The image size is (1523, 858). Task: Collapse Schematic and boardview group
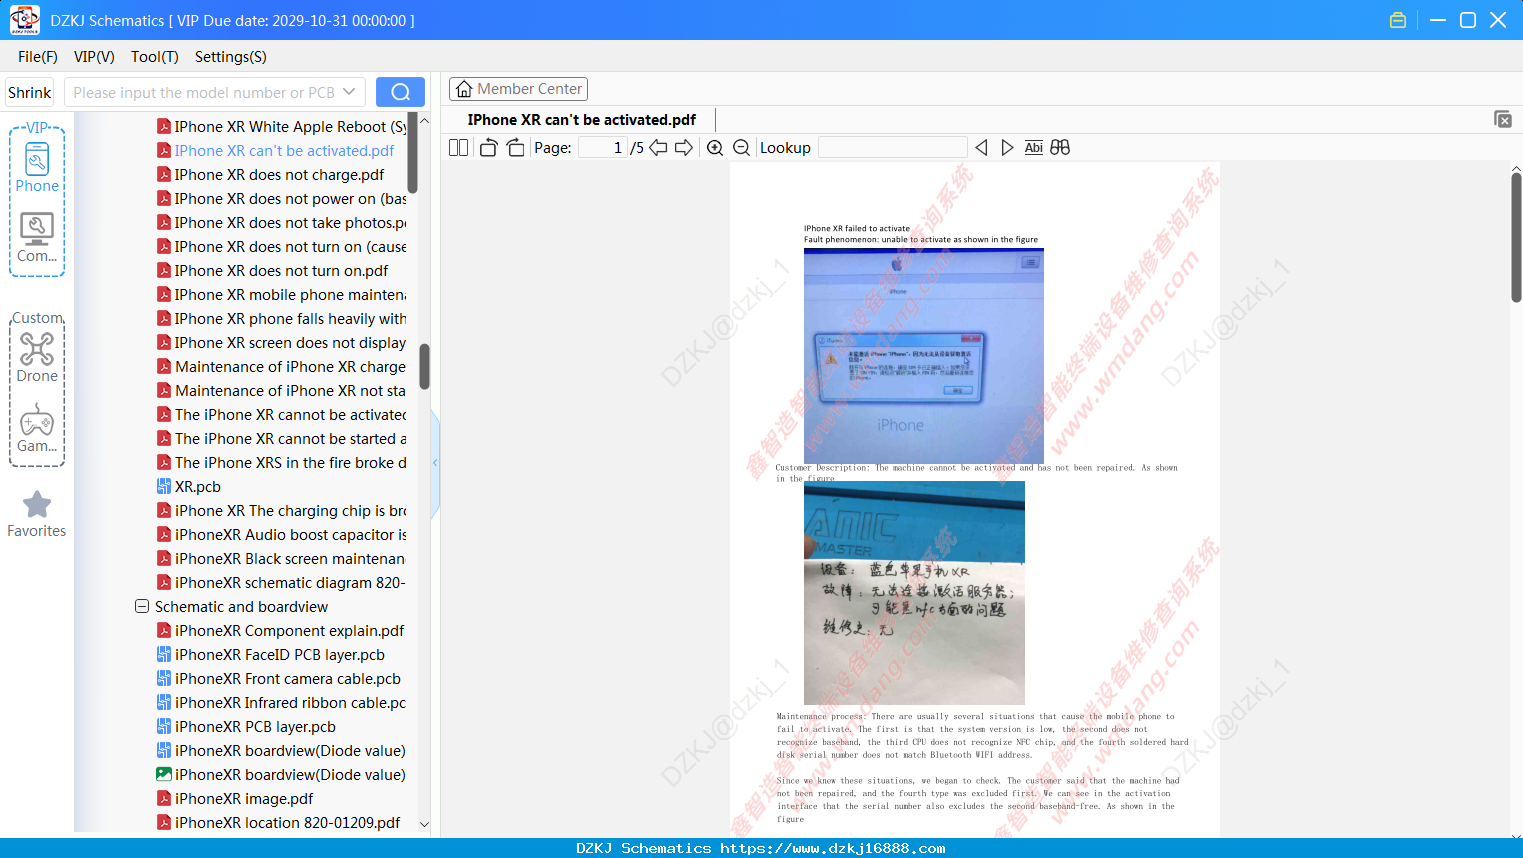(142, 607)
